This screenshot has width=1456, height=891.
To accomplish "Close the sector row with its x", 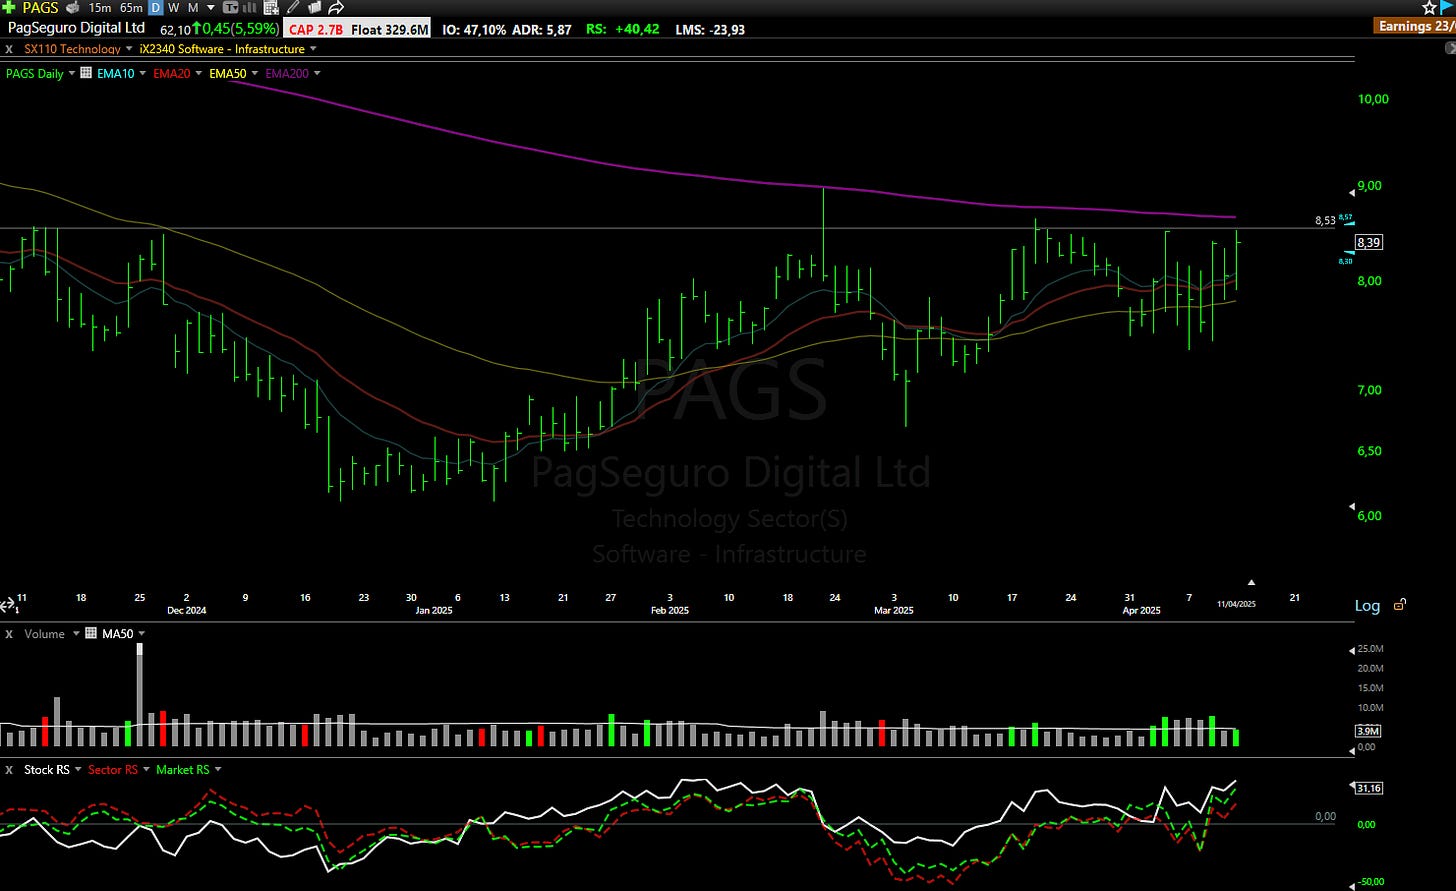I will [9, 49].
